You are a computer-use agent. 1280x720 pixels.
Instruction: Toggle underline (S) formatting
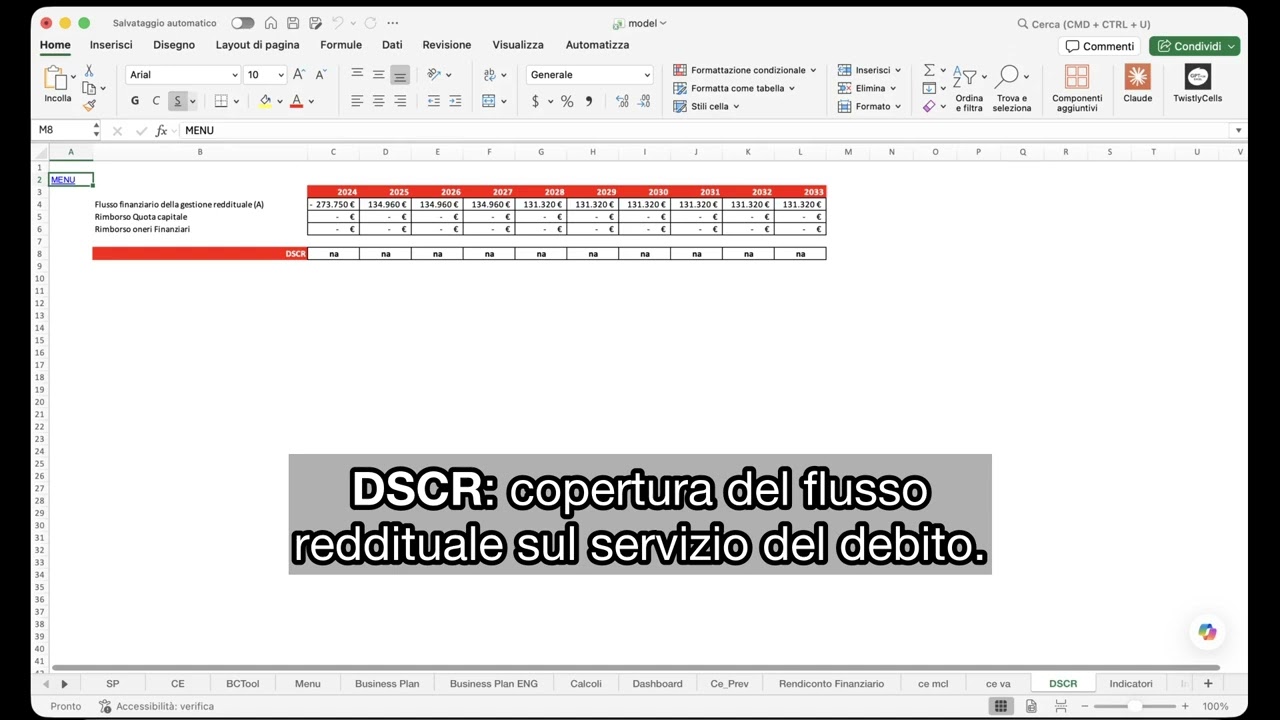click(178, 101)
